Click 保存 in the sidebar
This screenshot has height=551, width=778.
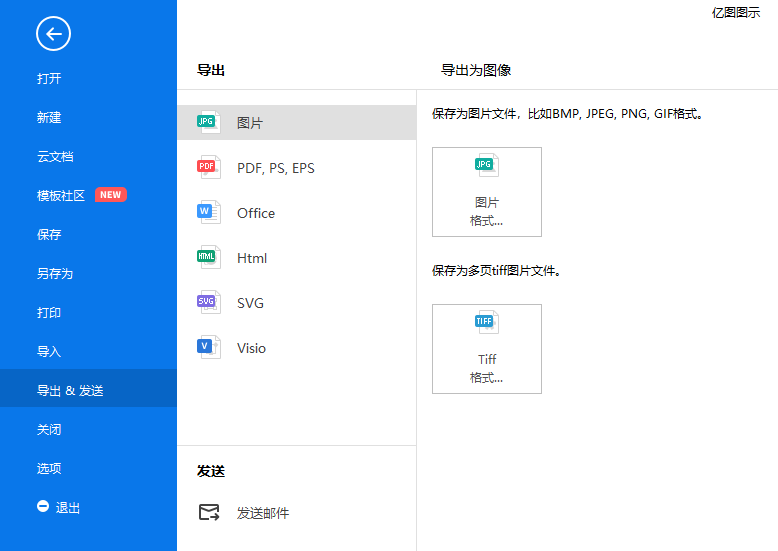tap(49, 234)
